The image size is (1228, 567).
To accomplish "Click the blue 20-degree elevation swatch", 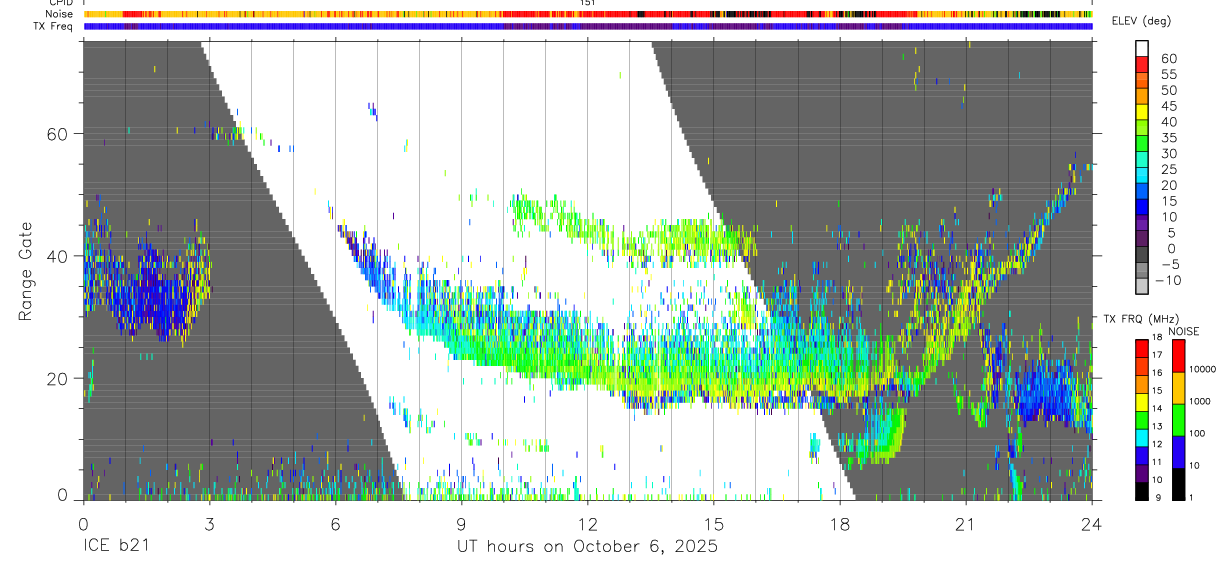I will (x=1142, y=192).
